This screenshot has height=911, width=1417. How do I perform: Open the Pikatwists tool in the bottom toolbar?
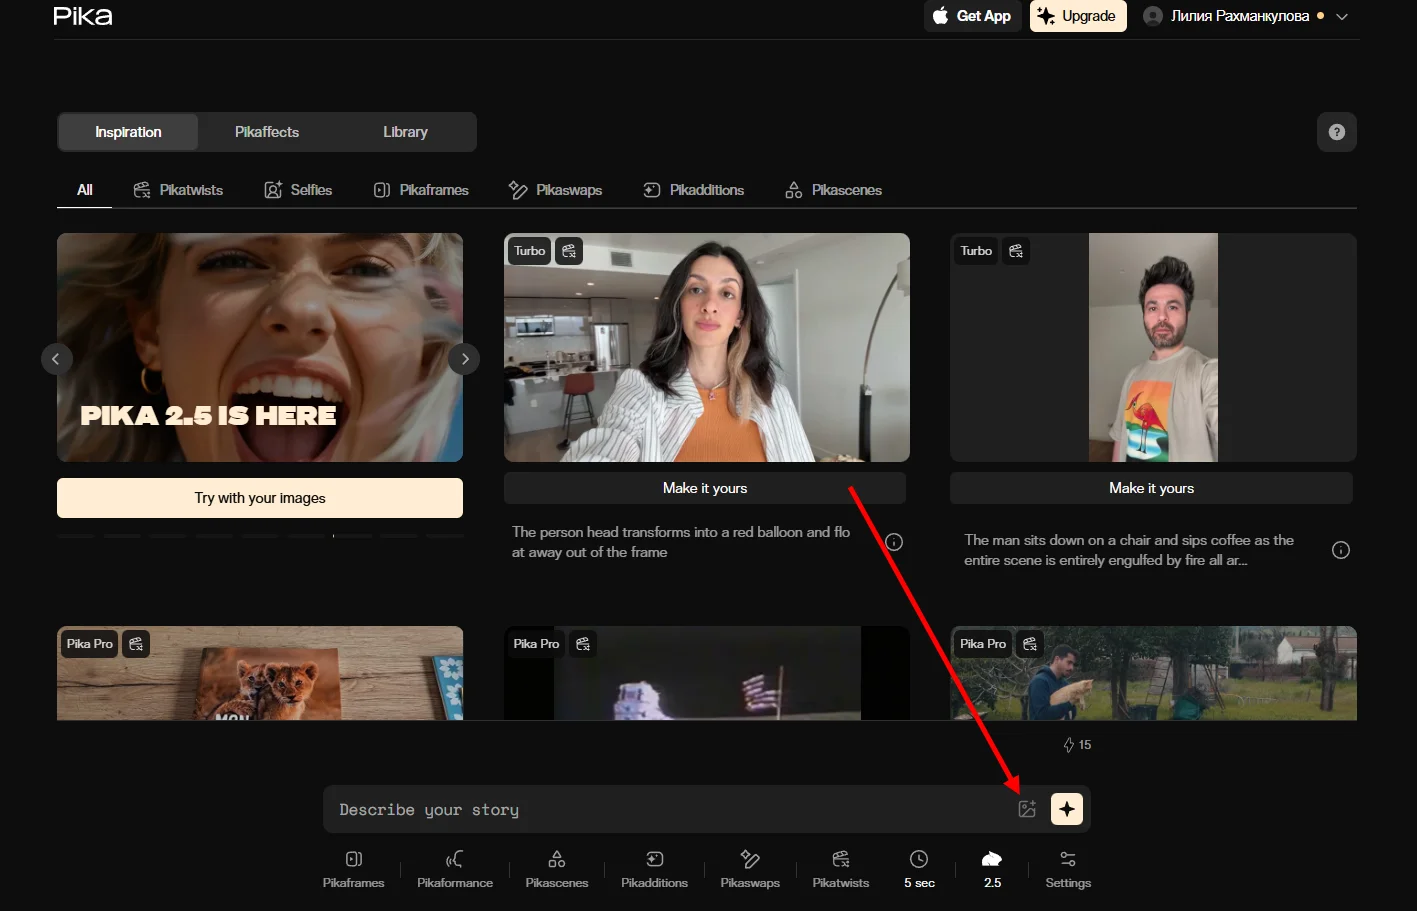click(x=841, y=869)
